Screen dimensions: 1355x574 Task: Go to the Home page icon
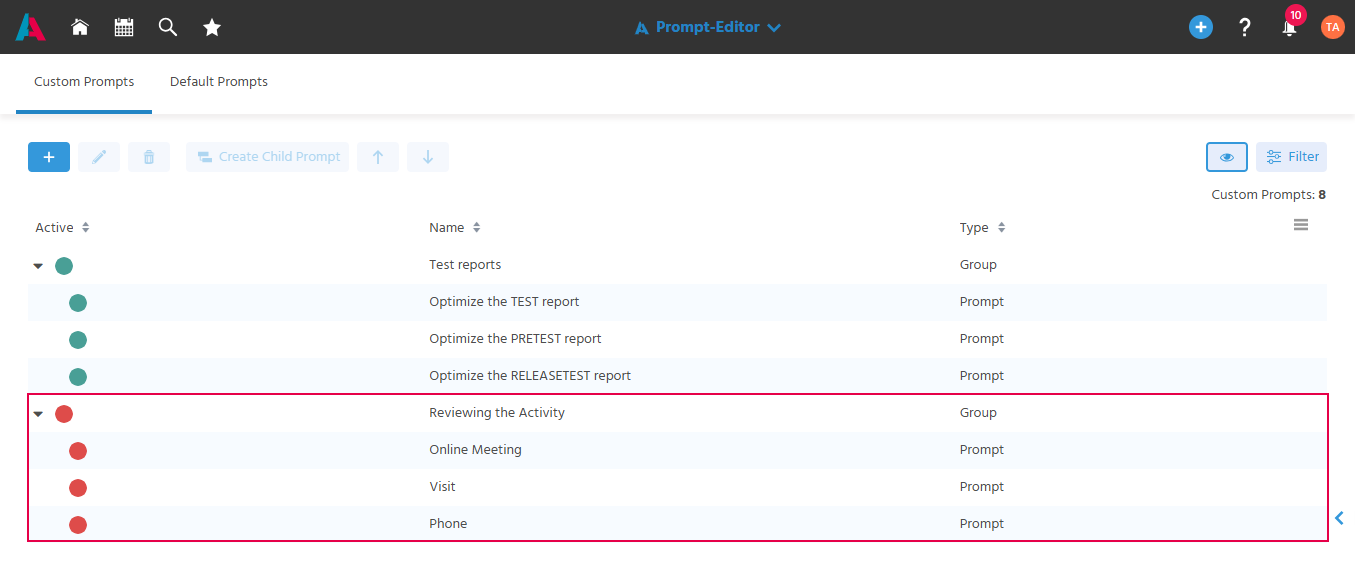[x=80, y=27]
